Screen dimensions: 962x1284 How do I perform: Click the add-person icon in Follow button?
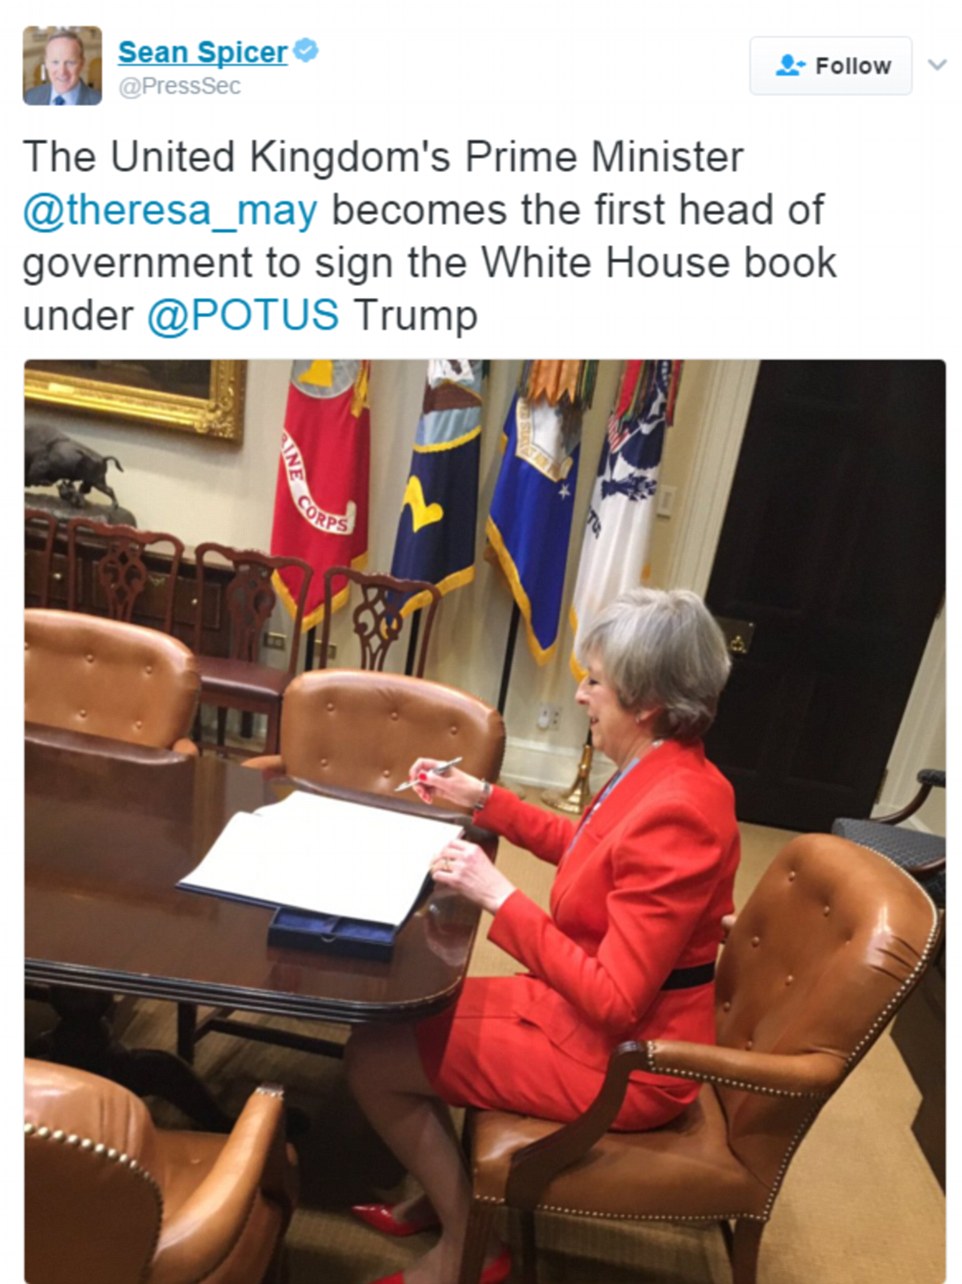790,66
